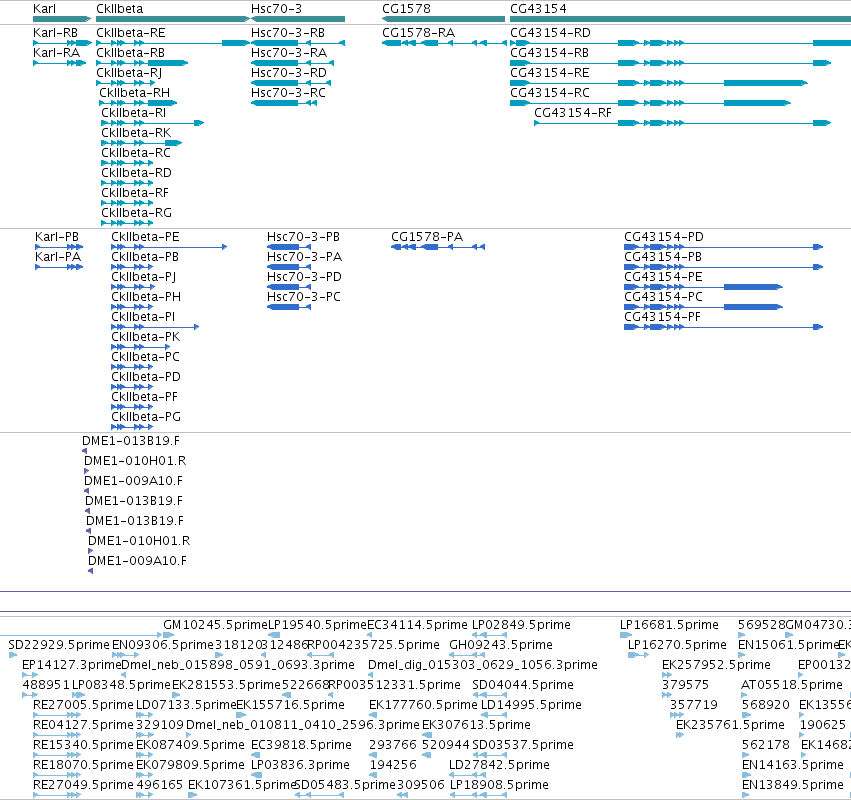Select protein Karl-PB
Viewport: 851px width, 800px height.
[x=59, y=247]
